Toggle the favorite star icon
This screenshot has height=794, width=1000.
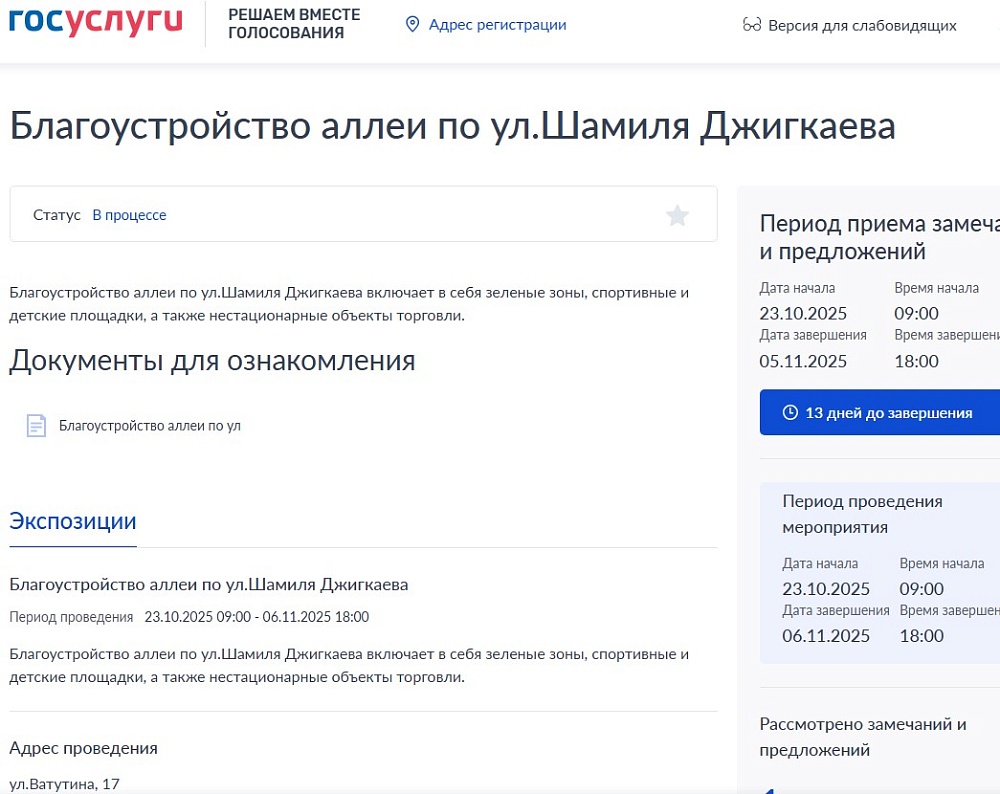point(678,215)
